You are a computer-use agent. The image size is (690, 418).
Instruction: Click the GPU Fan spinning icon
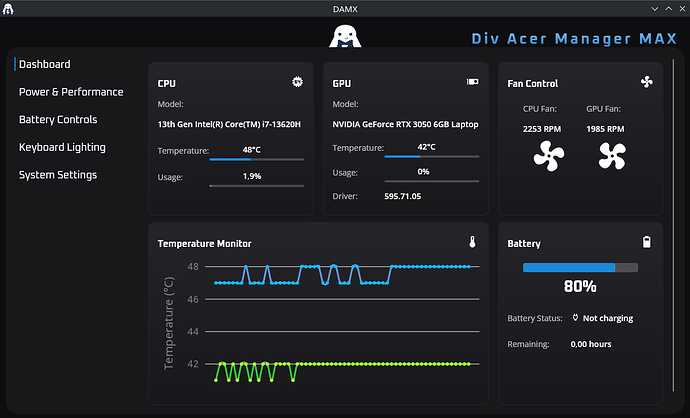tap(612, 156)
